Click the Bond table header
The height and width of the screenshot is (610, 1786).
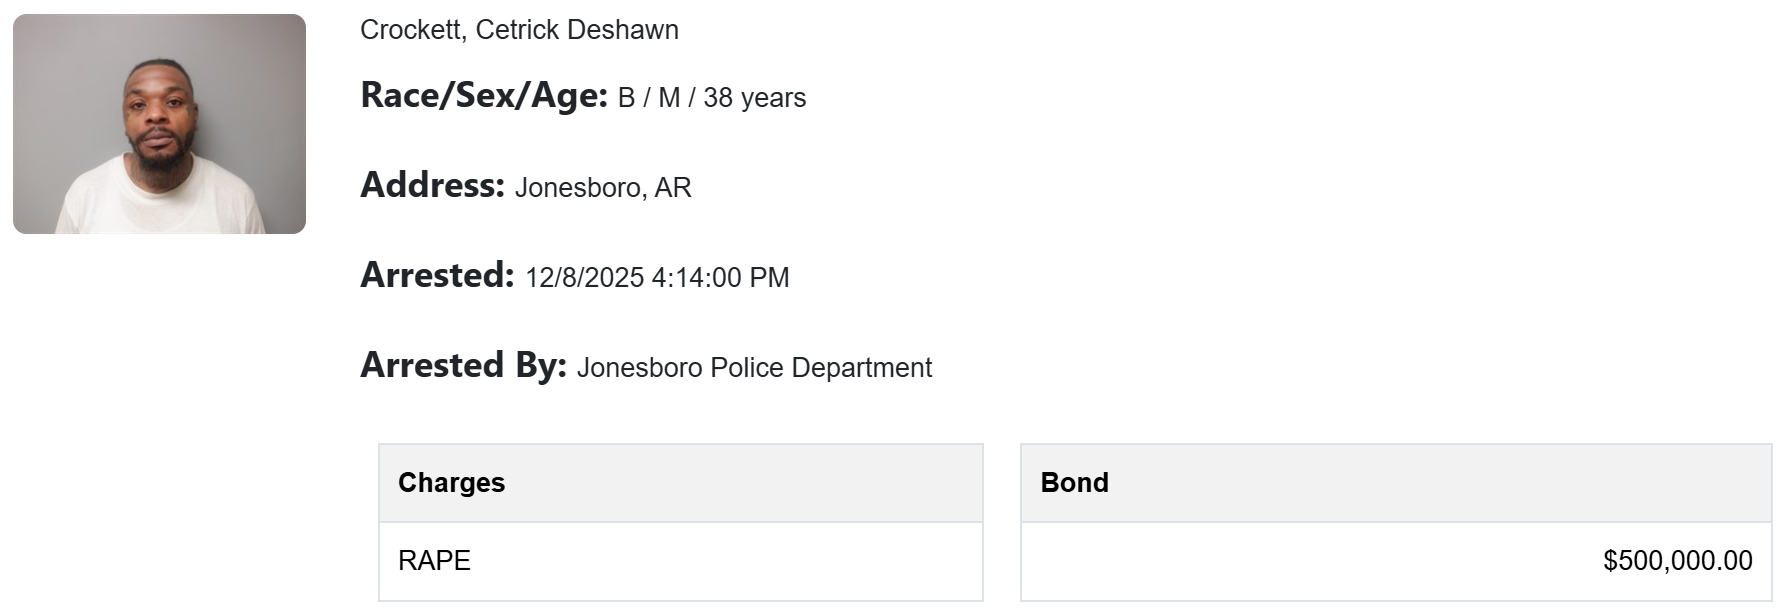tap(1074, 483)
